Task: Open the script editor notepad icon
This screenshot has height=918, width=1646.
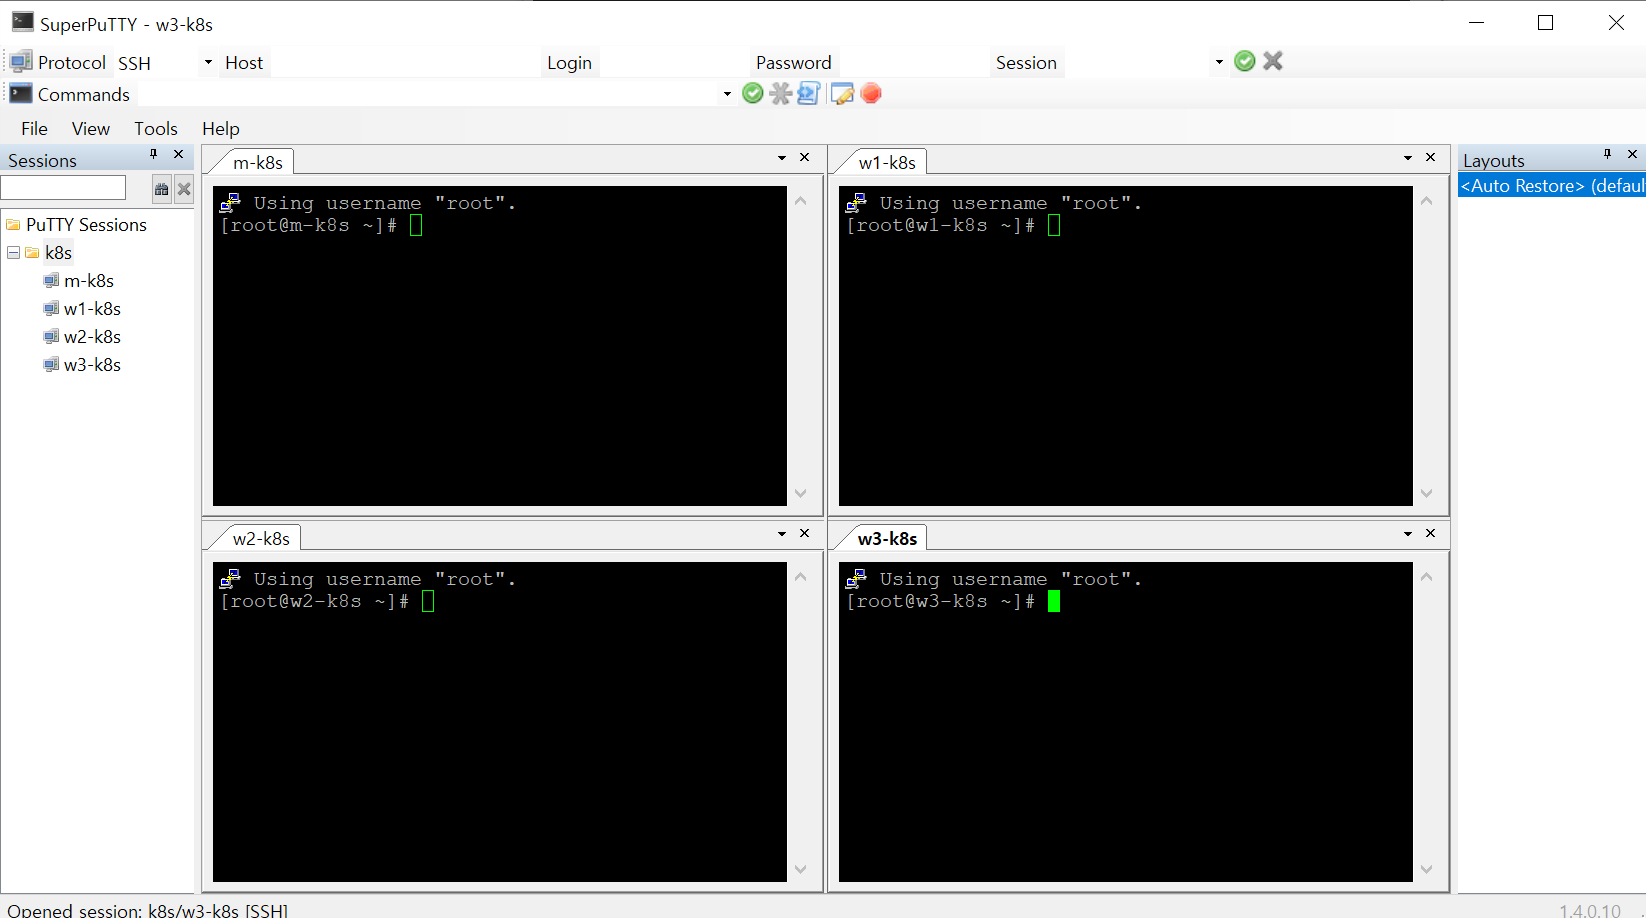Action: point(842,93)
